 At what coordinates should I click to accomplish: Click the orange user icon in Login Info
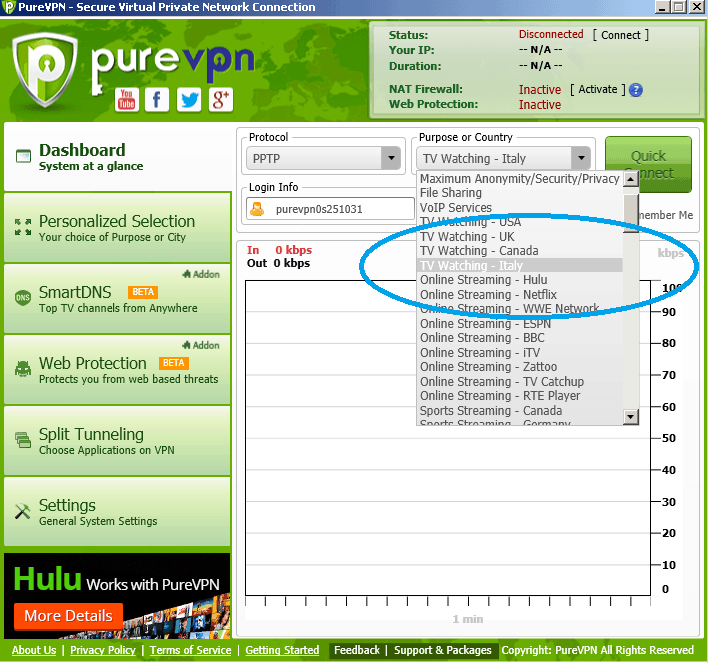point(257,209)
